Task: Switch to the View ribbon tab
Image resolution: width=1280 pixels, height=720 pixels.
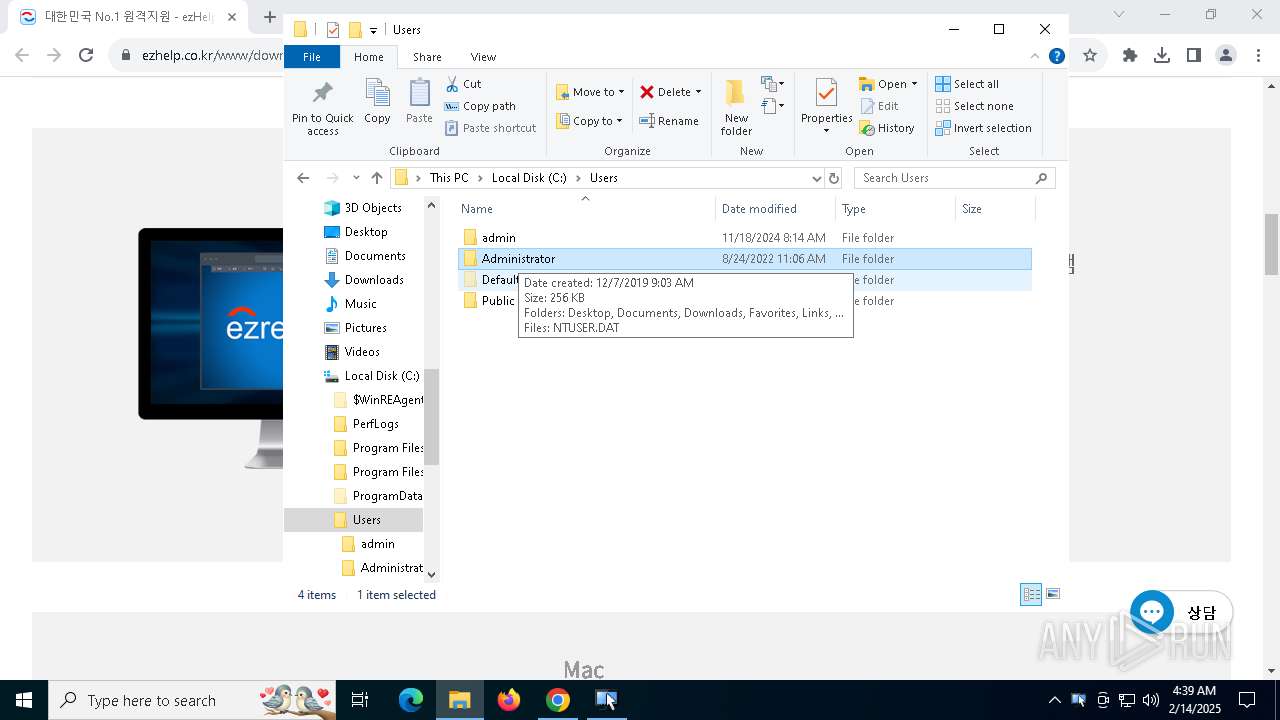Action: pyautogui.click(x=483, y=57)
